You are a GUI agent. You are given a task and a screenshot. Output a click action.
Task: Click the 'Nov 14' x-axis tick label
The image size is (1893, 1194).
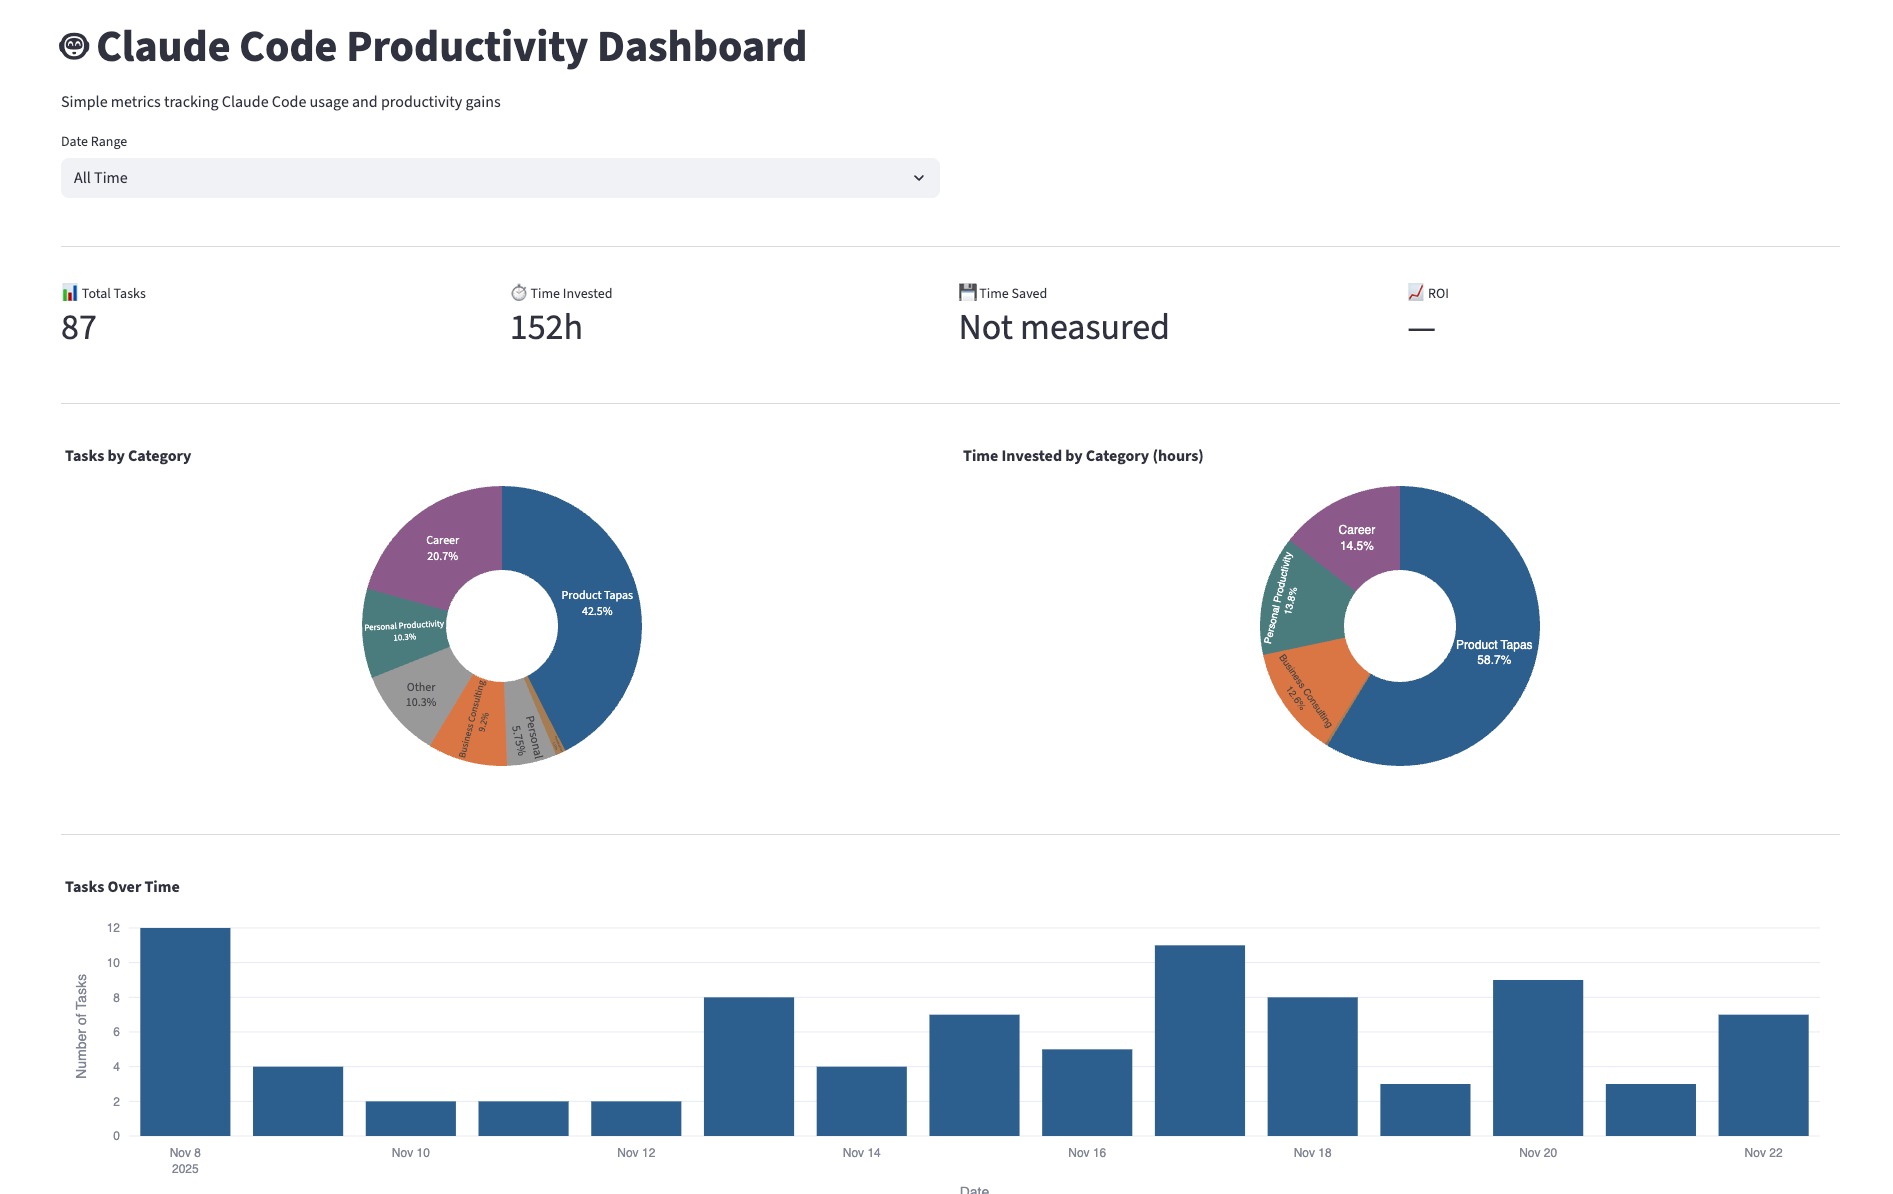(x=862, y=1153)
